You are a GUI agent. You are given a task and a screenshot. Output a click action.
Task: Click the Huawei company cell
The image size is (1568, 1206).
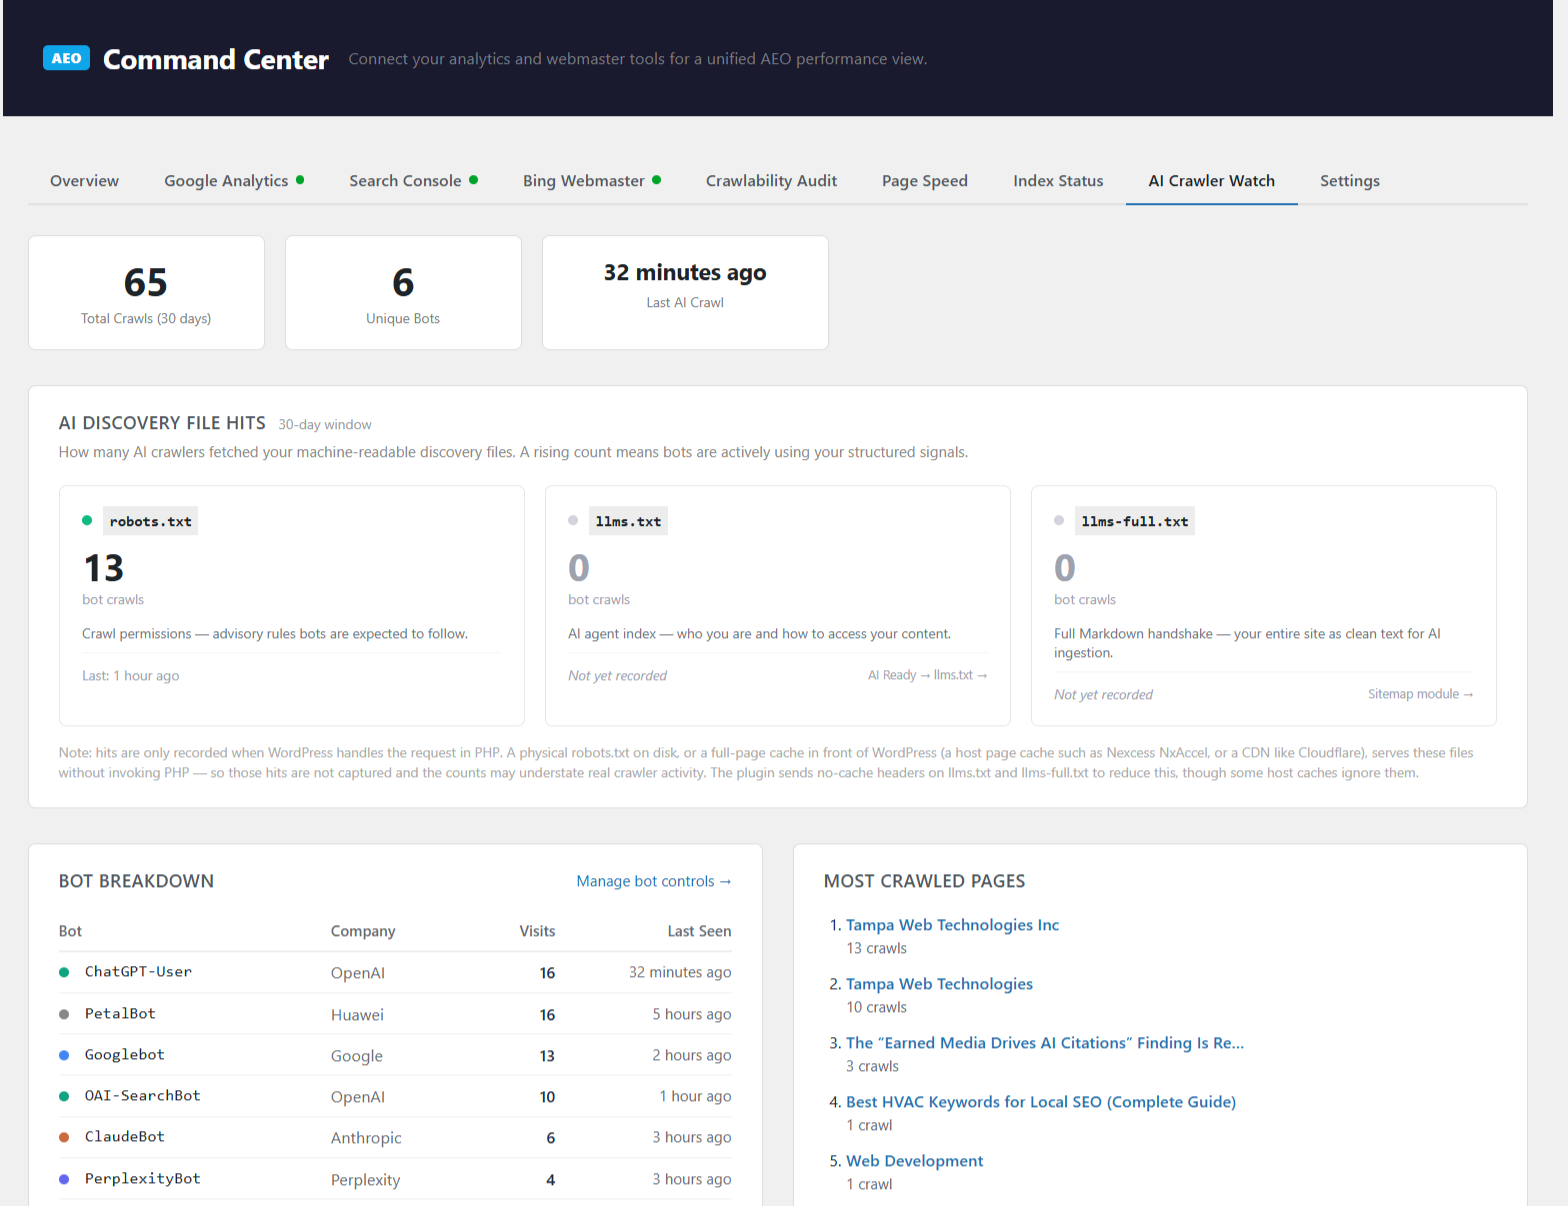click(357, 1015)
